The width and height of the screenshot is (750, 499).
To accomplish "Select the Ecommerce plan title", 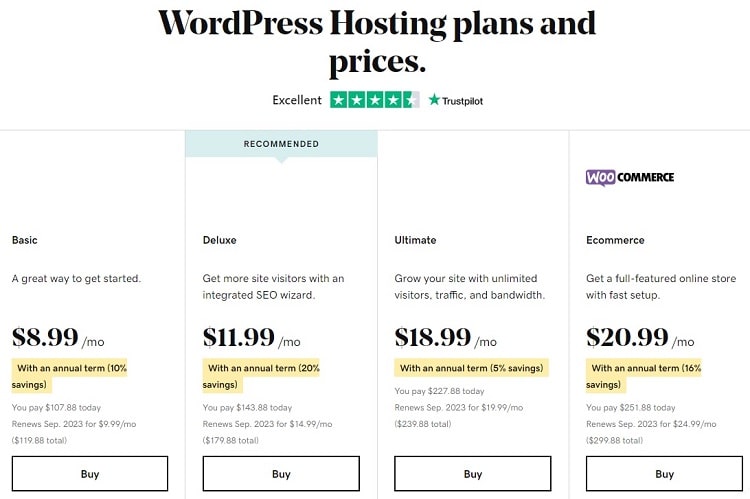I will [615, 240].
